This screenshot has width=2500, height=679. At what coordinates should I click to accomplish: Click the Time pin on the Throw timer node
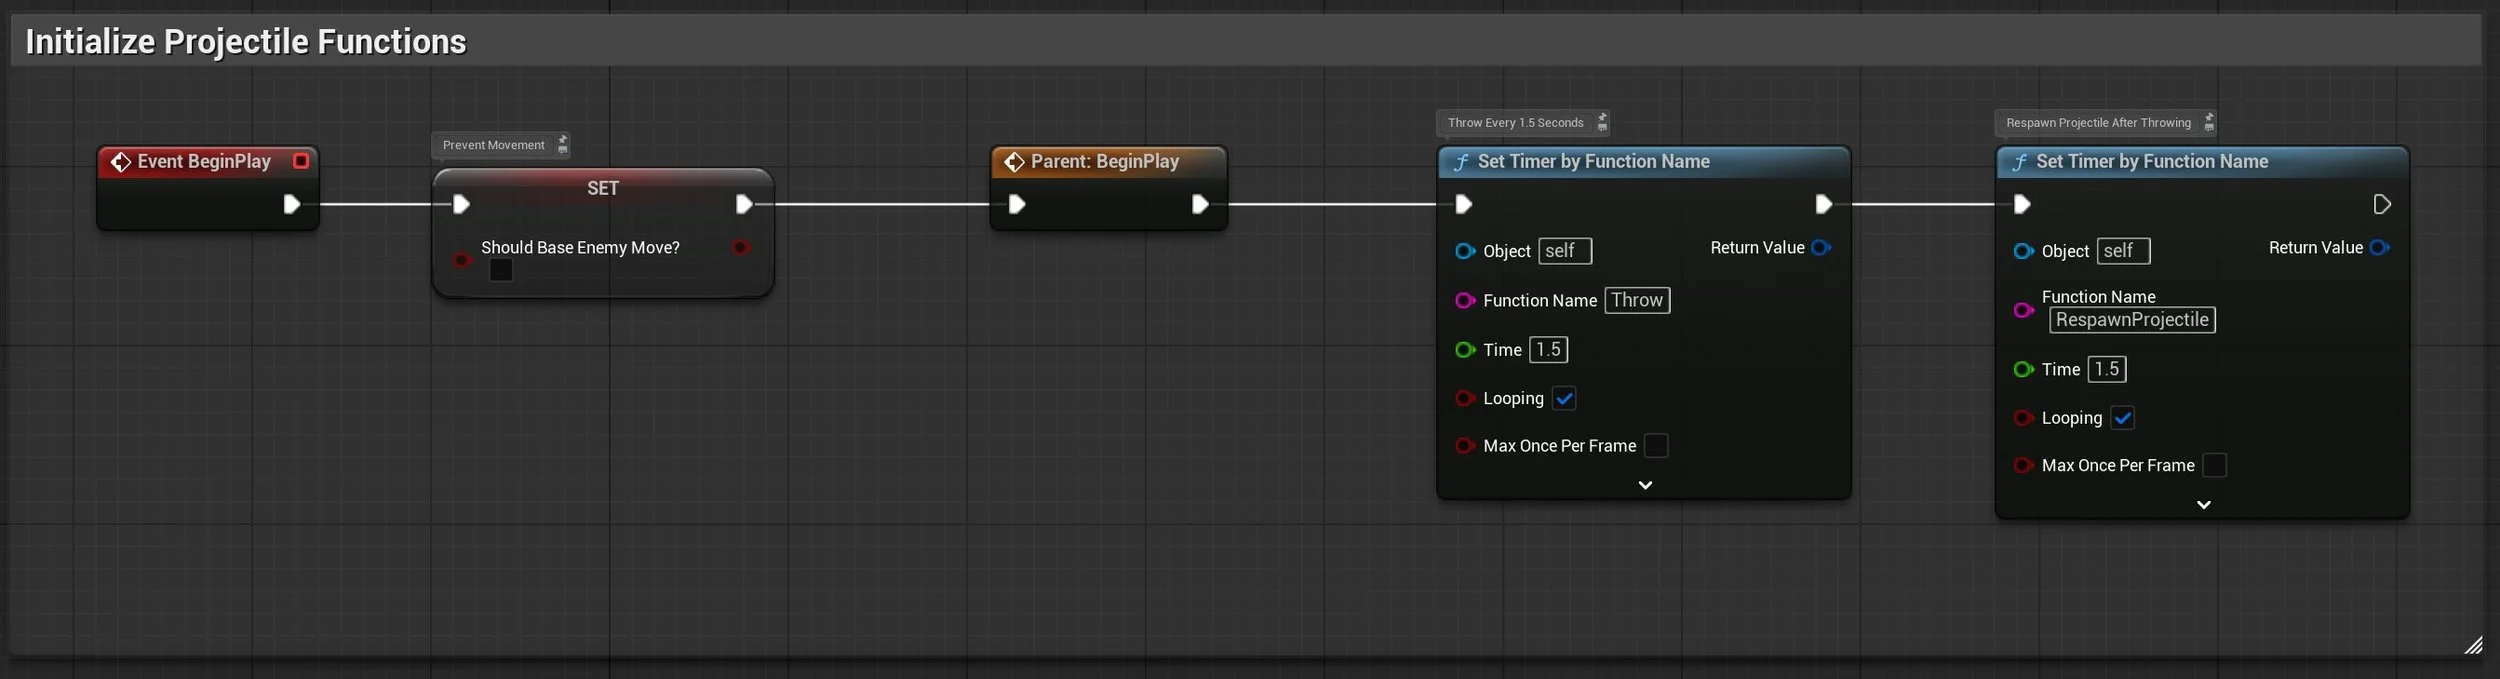(x=1465, y=350)
